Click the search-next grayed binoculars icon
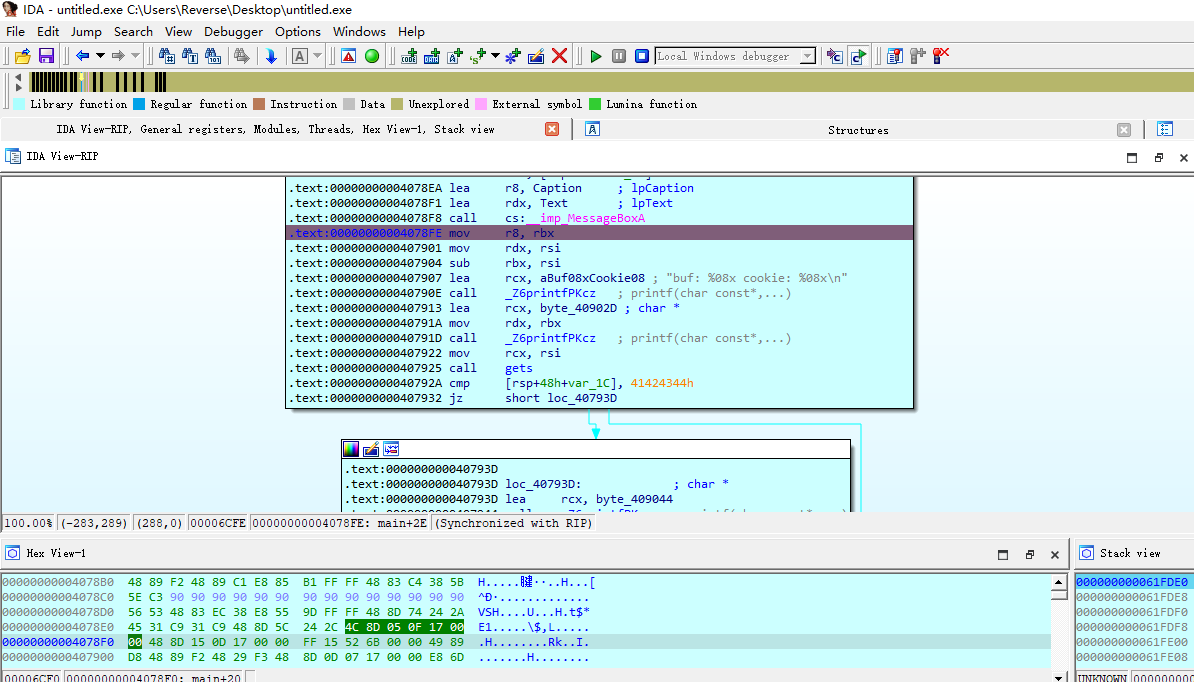 [x=242, y=56]
